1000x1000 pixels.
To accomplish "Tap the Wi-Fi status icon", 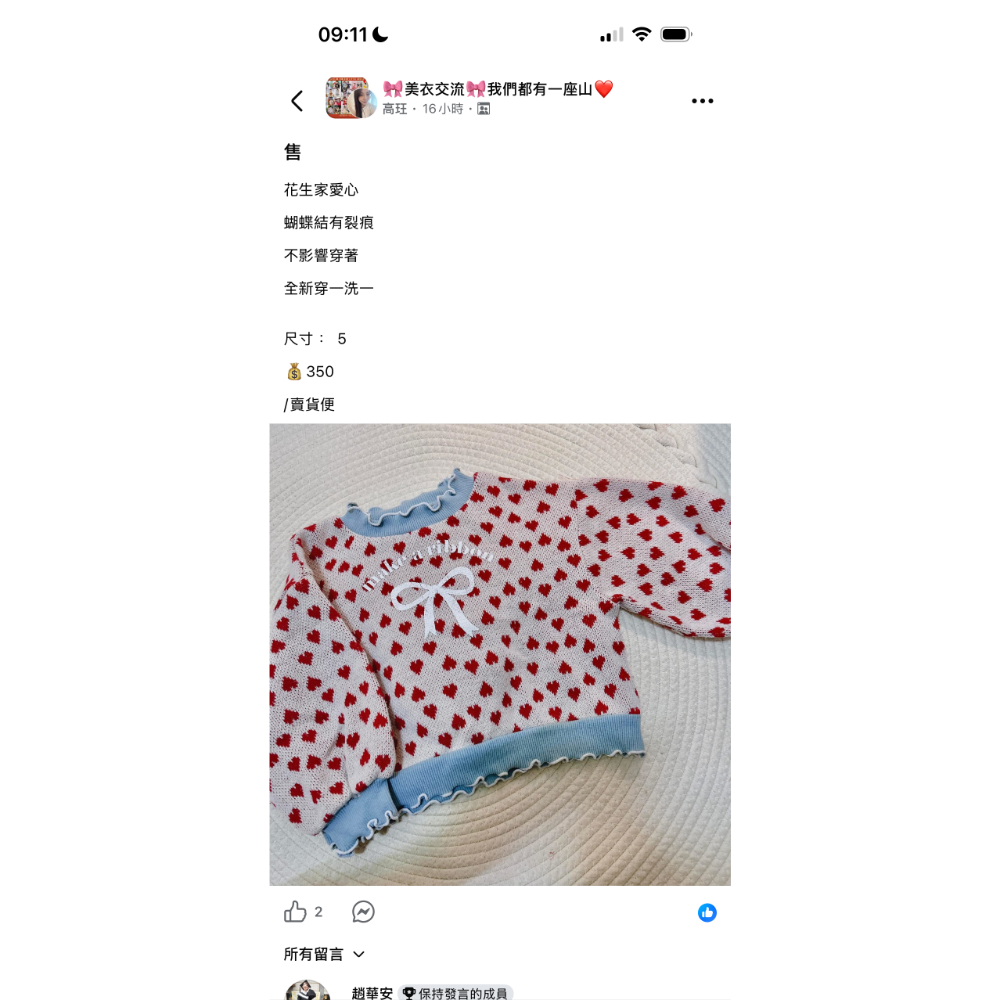I will coord(641,34).
